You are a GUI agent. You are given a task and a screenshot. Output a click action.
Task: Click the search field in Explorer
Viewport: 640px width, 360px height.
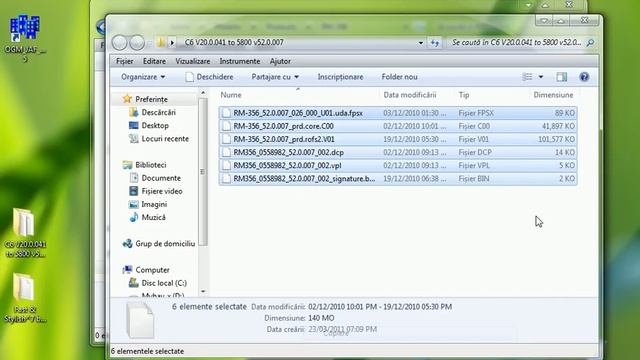tap(516, 42)
